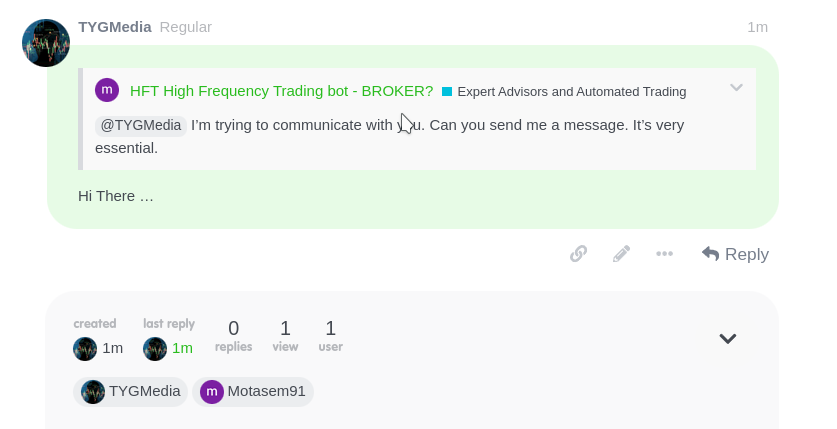837x429 pixels.
Task: Click the last reply avatar icon
Action: click(155, 349)
